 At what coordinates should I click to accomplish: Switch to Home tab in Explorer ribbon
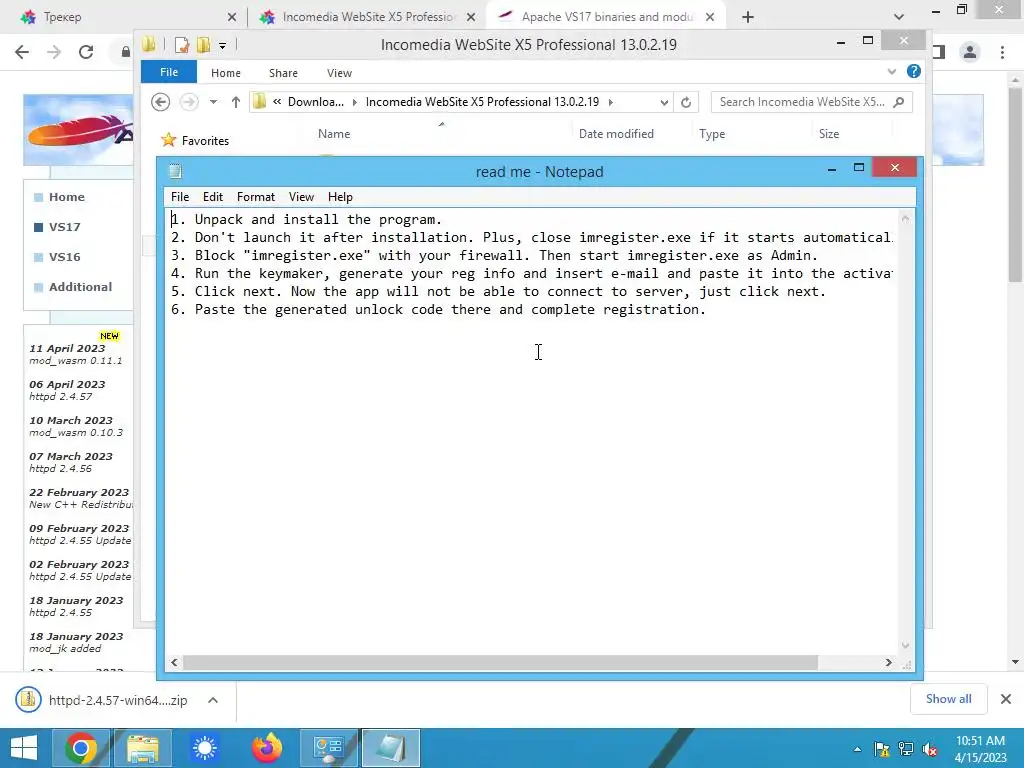pyautogui.click(x=225, y=73)
